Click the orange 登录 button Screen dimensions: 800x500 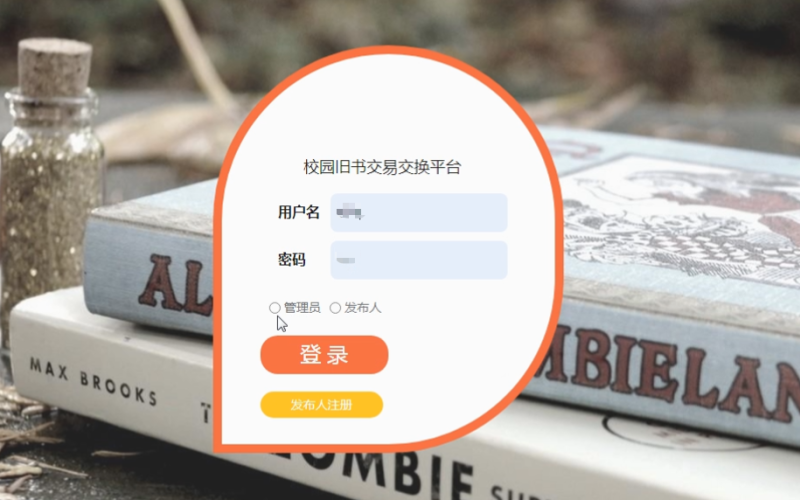coord(324,355)
